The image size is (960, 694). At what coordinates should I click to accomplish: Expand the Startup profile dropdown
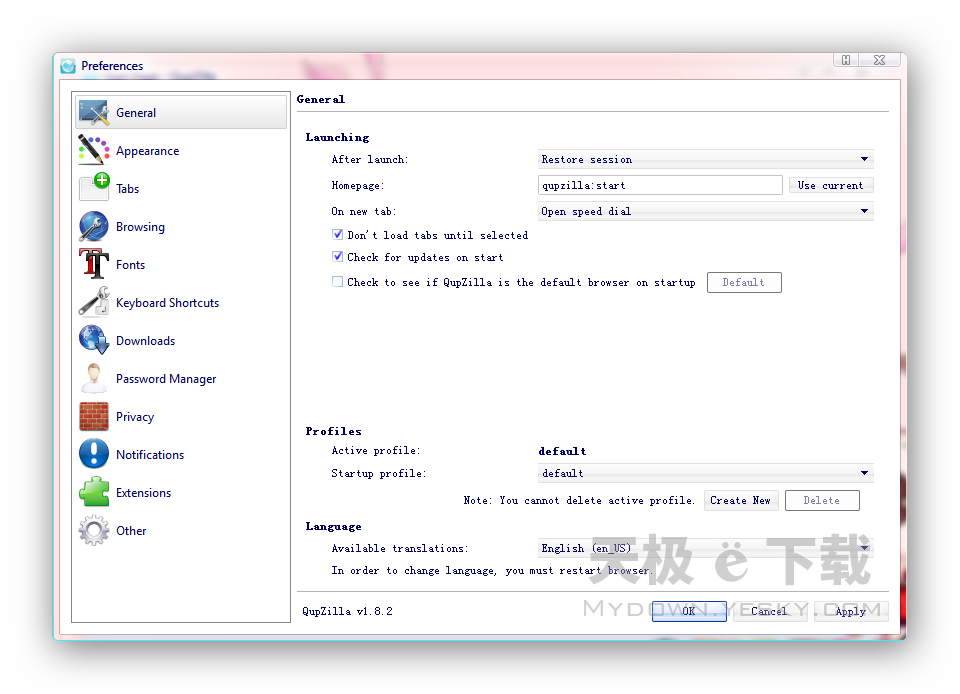tap(705, 473)
